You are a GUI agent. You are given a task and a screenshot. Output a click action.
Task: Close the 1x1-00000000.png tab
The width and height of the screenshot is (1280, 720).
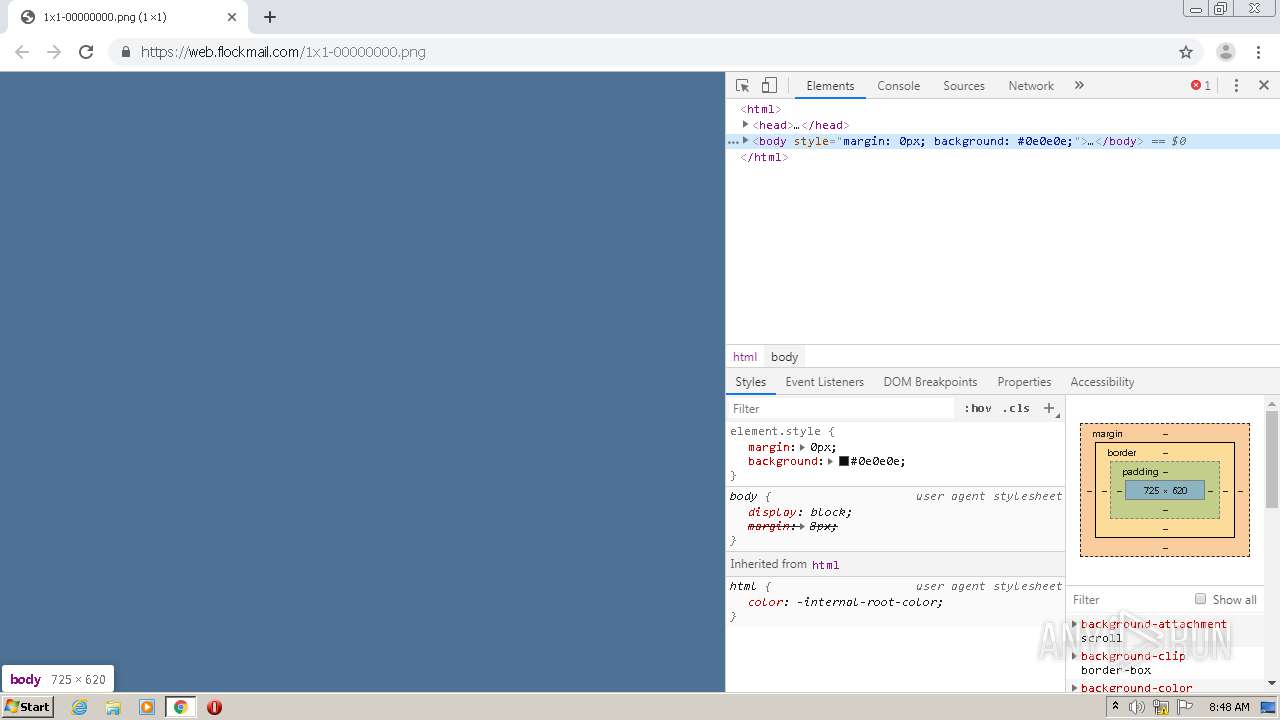coord(232,17)
